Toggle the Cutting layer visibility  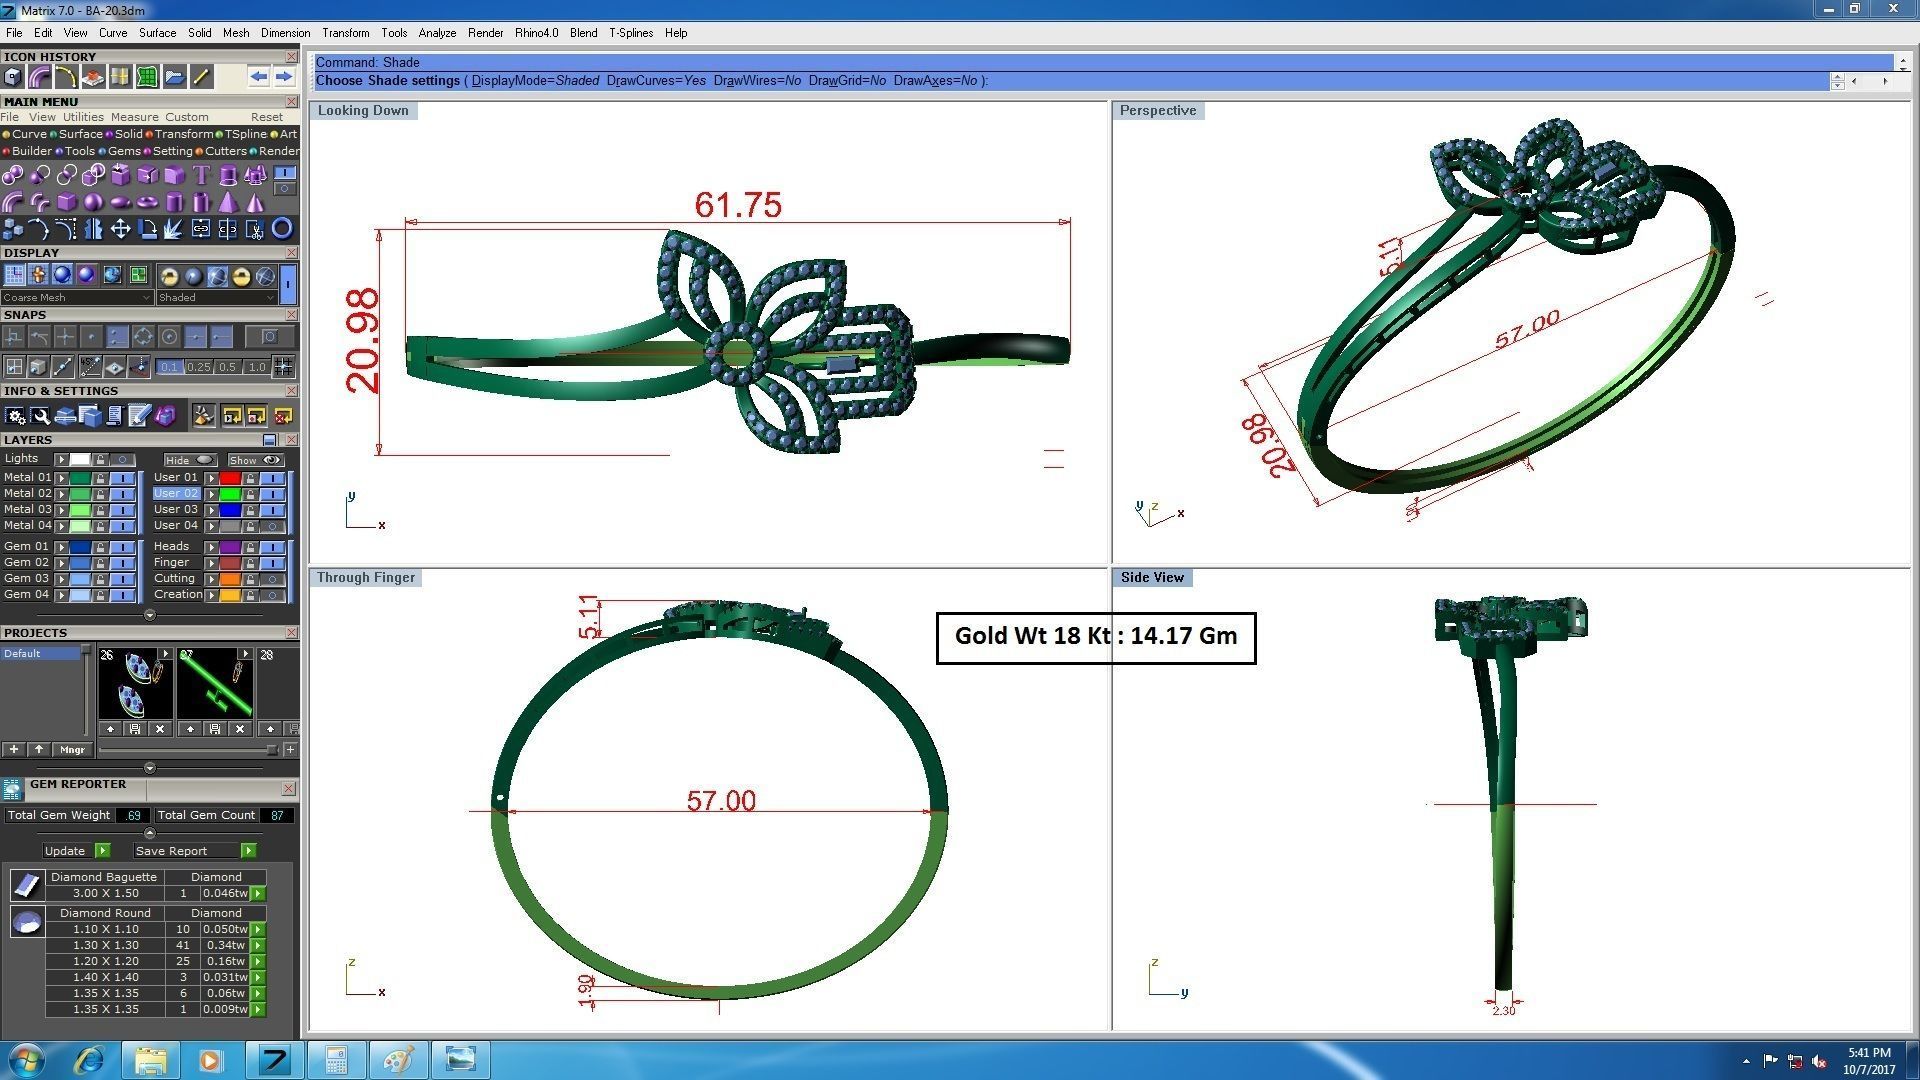pos(272,579)
